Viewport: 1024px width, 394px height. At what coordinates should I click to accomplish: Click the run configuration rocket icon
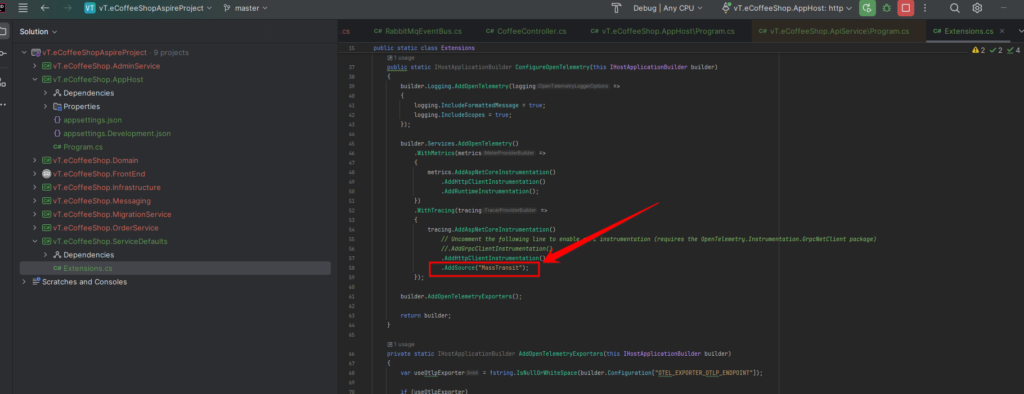click(x=726, y=8)
